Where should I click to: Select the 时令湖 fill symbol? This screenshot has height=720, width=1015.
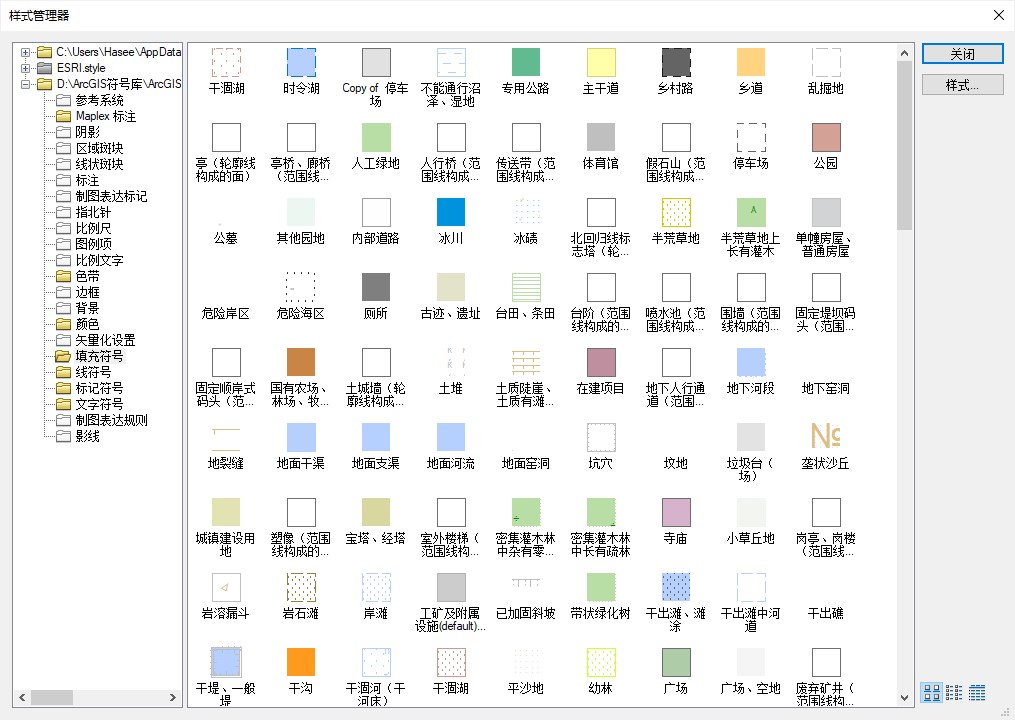pyautogui.click(x=301, y=63)
